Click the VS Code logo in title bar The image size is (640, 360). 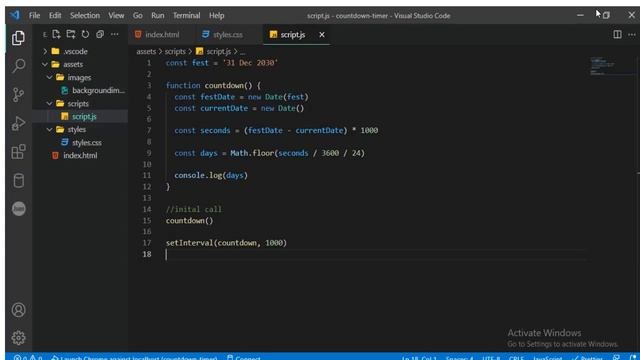coord(15,16)
